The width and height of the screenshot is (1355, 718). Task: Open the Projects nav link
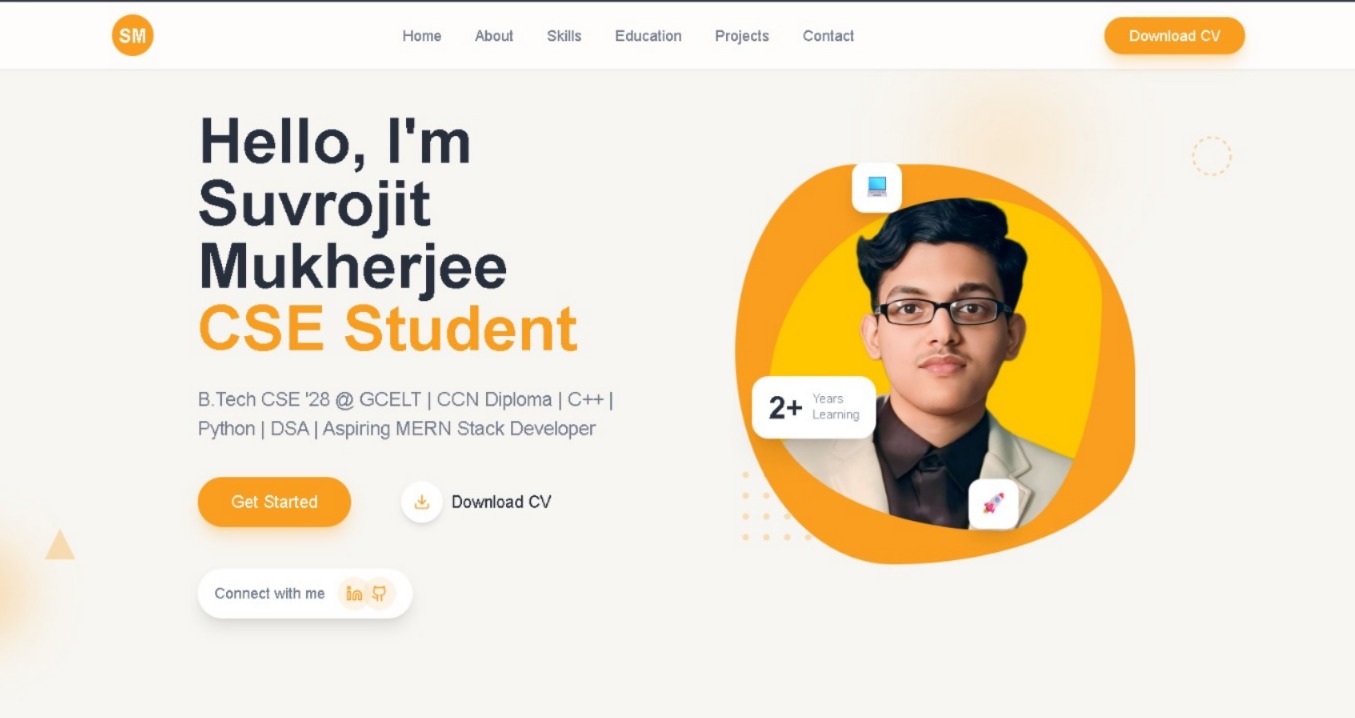point(742,36)
